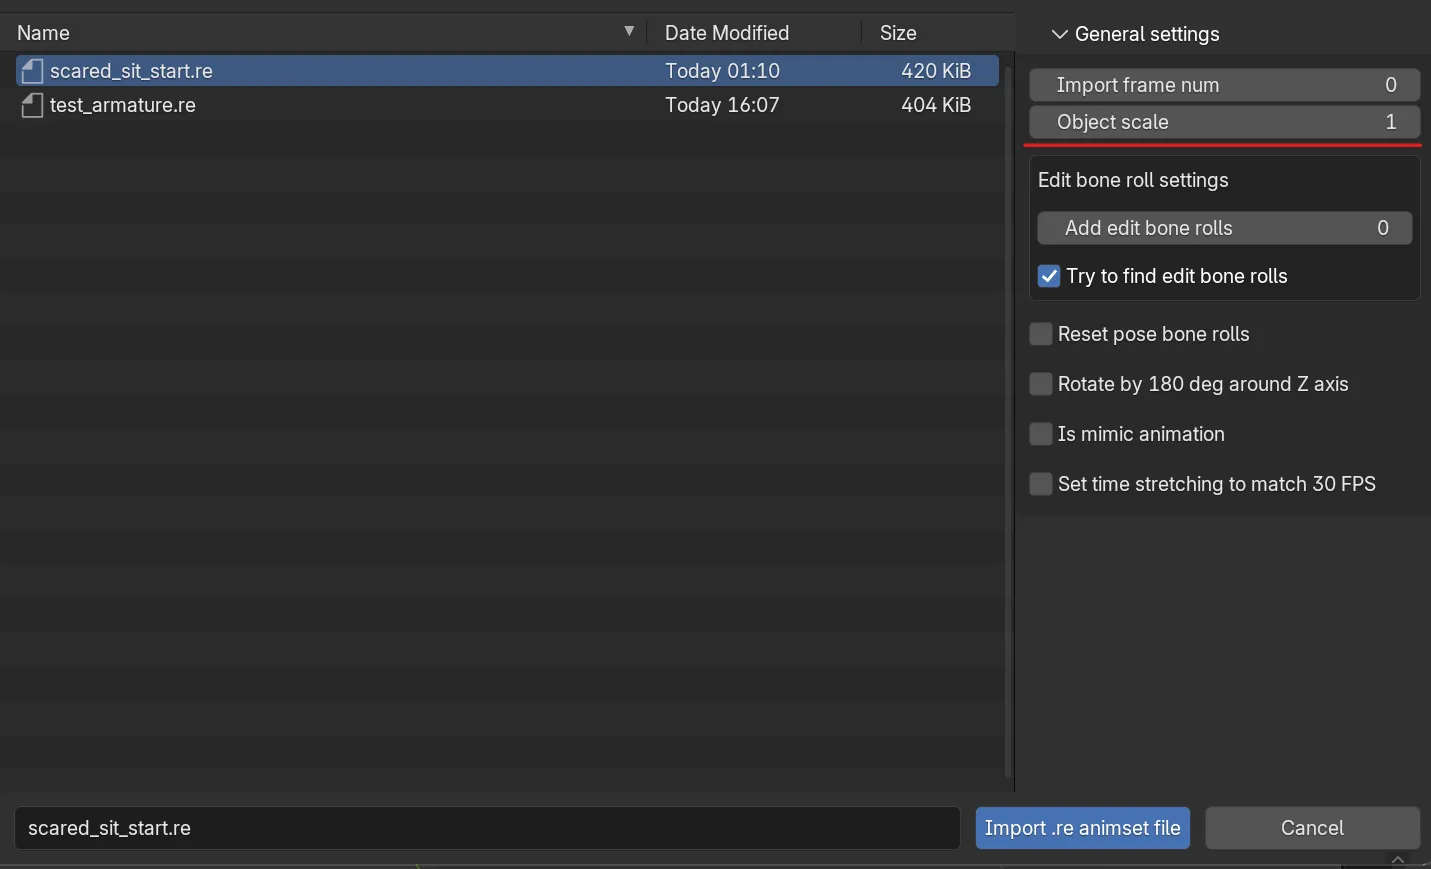Collapse the General settings section
The width and height of the screenshot is (1431, 869).
(x=1058, y=34)
